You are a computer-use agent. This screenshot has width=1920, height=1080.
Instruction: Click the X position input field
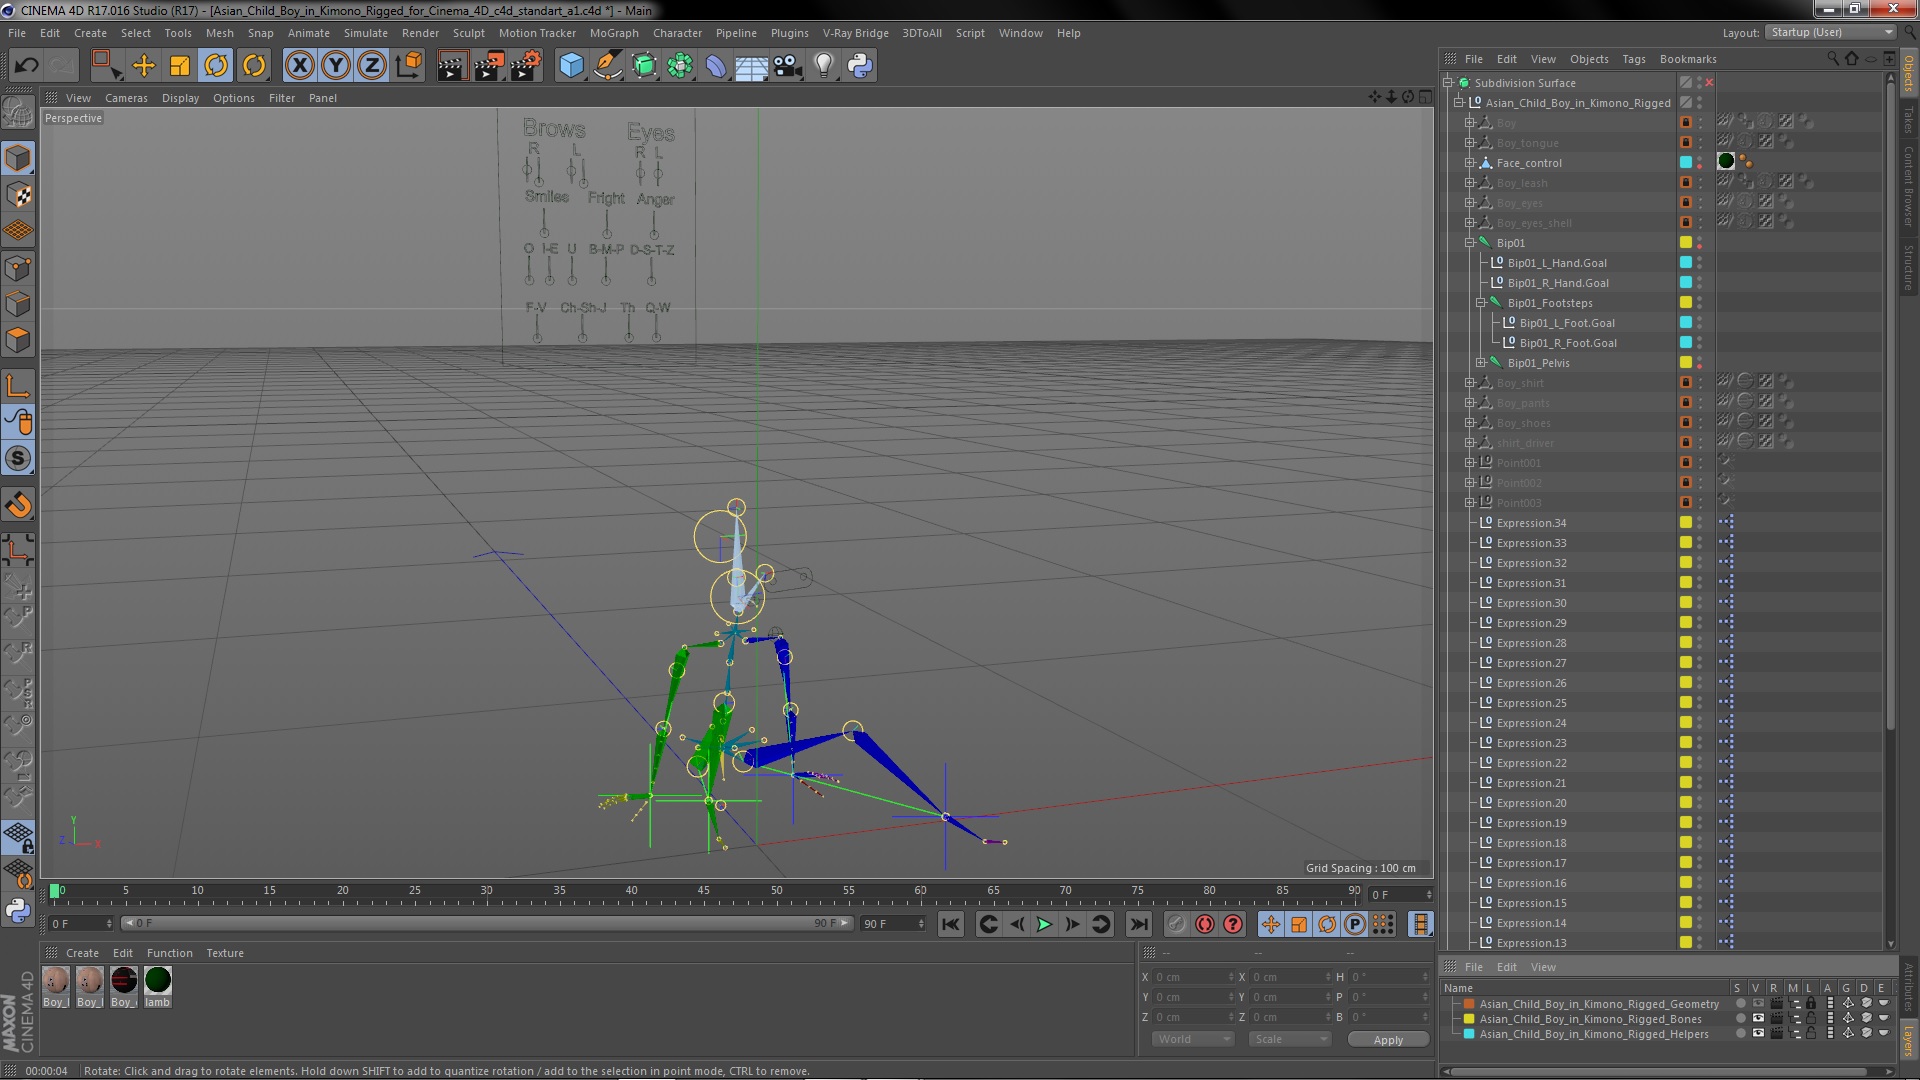tap(1195, 977)
